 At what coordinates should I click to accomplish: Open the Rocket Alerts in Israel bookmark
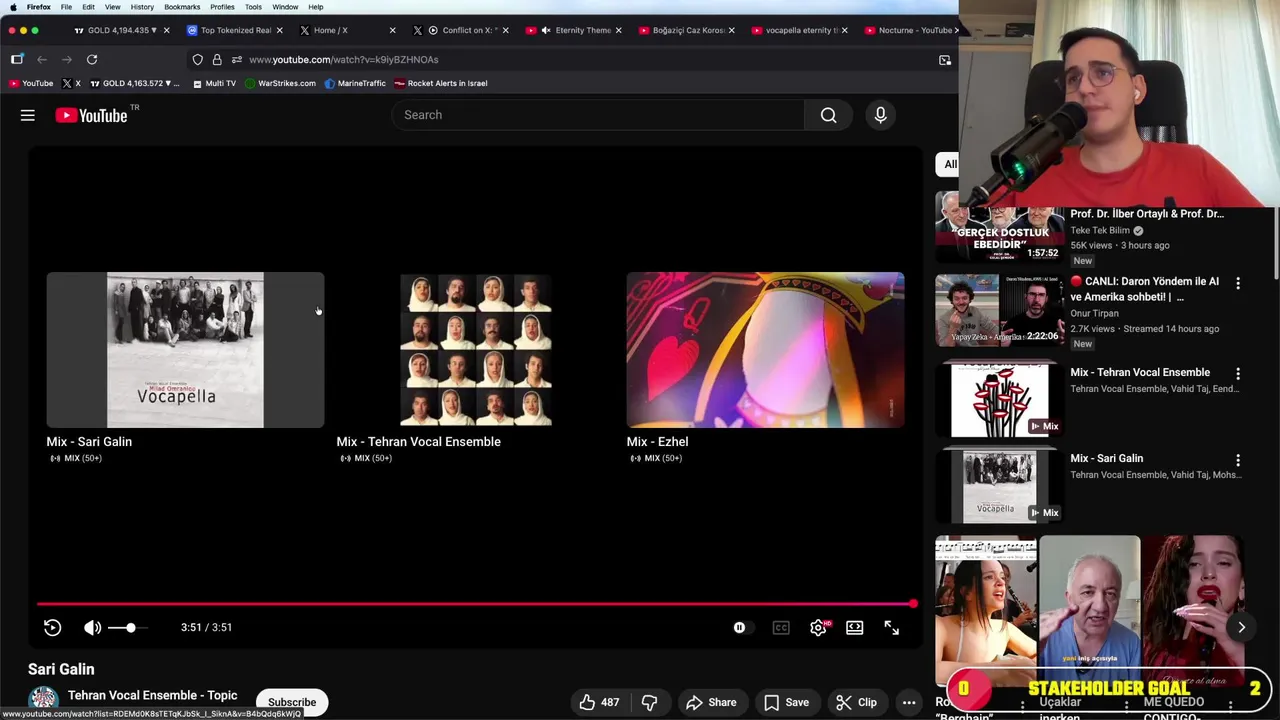point(441,83)
